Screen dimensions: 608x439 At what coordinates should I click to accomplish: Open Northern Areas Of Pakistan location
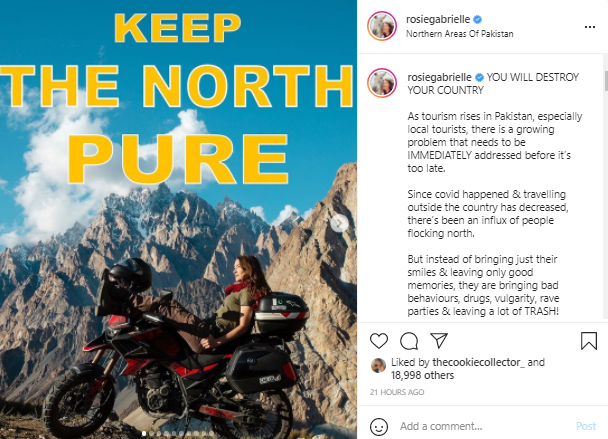(459, 34)
